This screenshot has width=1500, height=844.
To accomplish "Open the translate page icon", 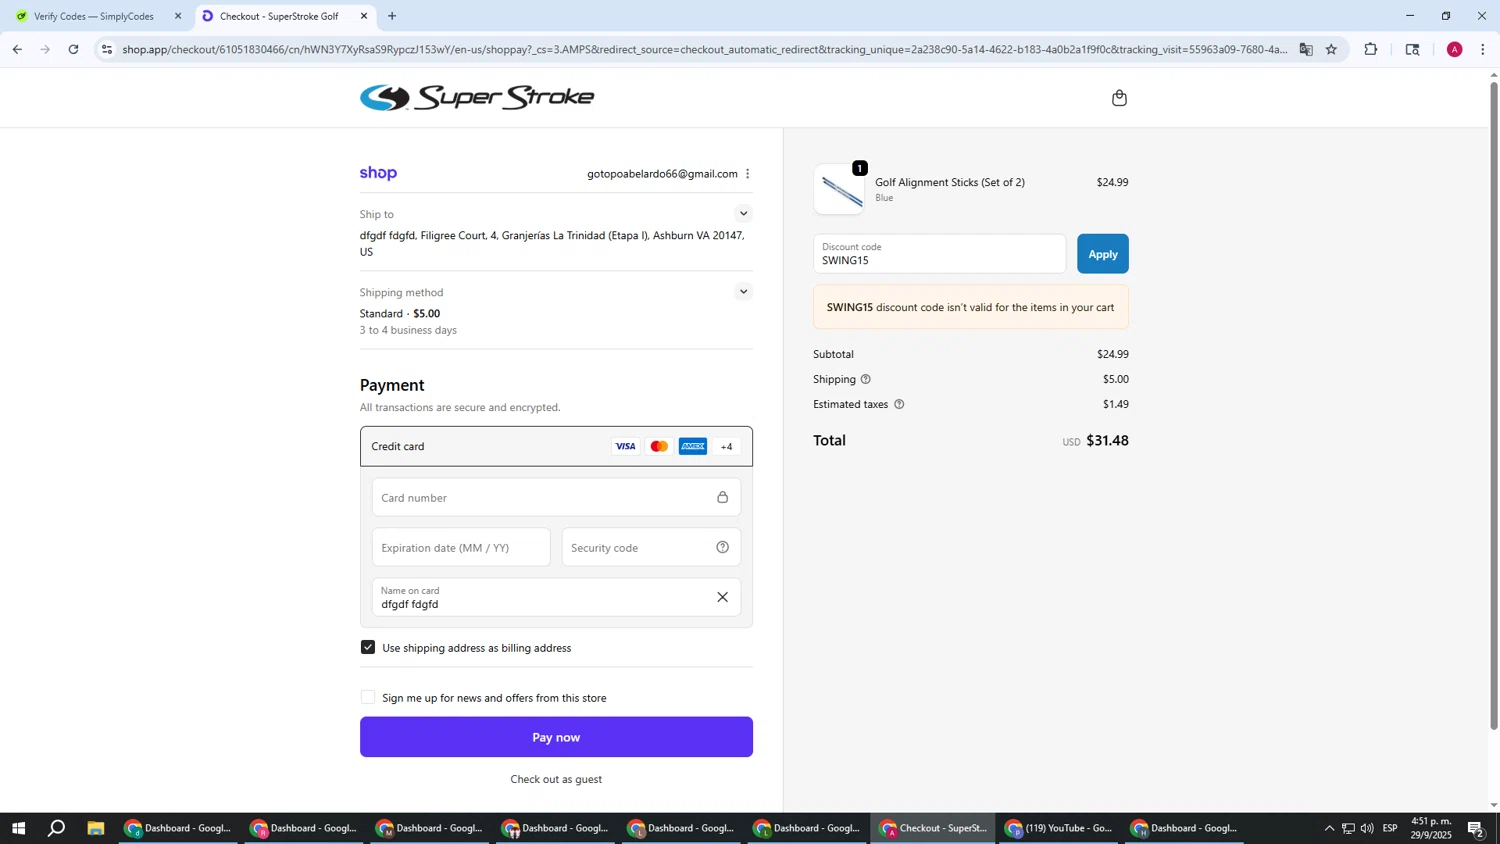I will 1306,49.
